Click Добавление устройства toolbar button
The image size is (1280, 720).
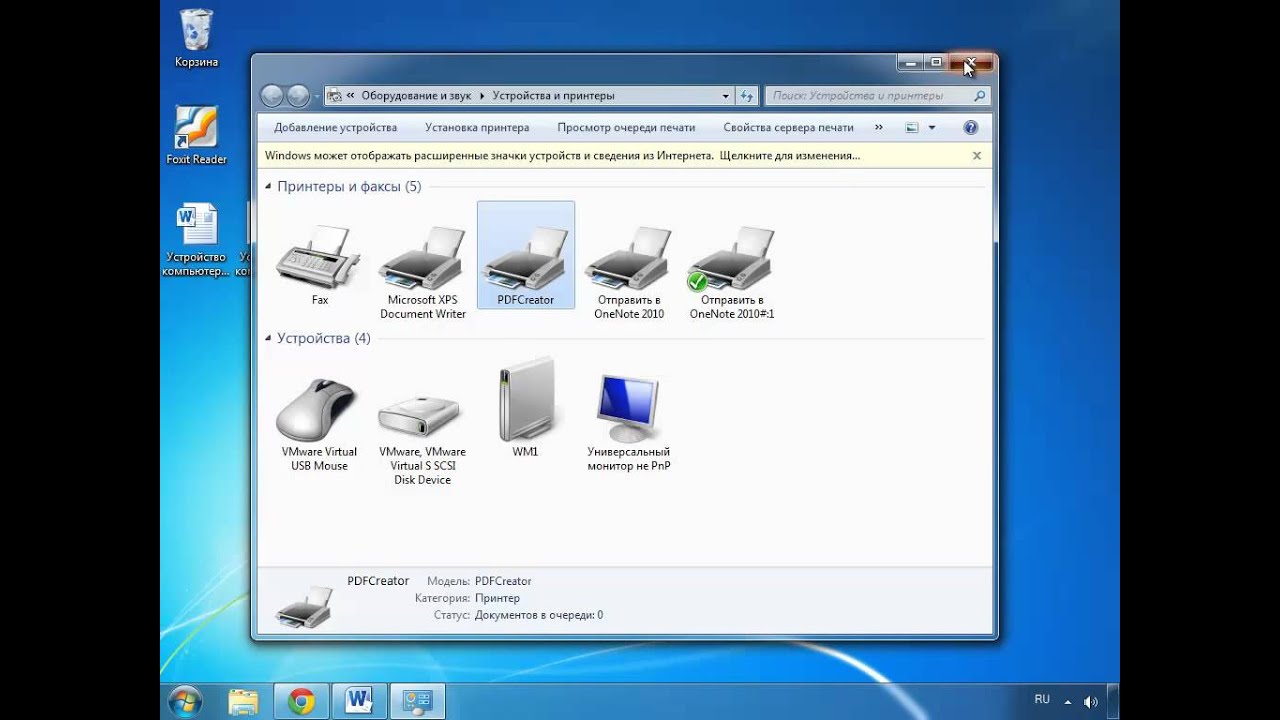coord(335,128)
